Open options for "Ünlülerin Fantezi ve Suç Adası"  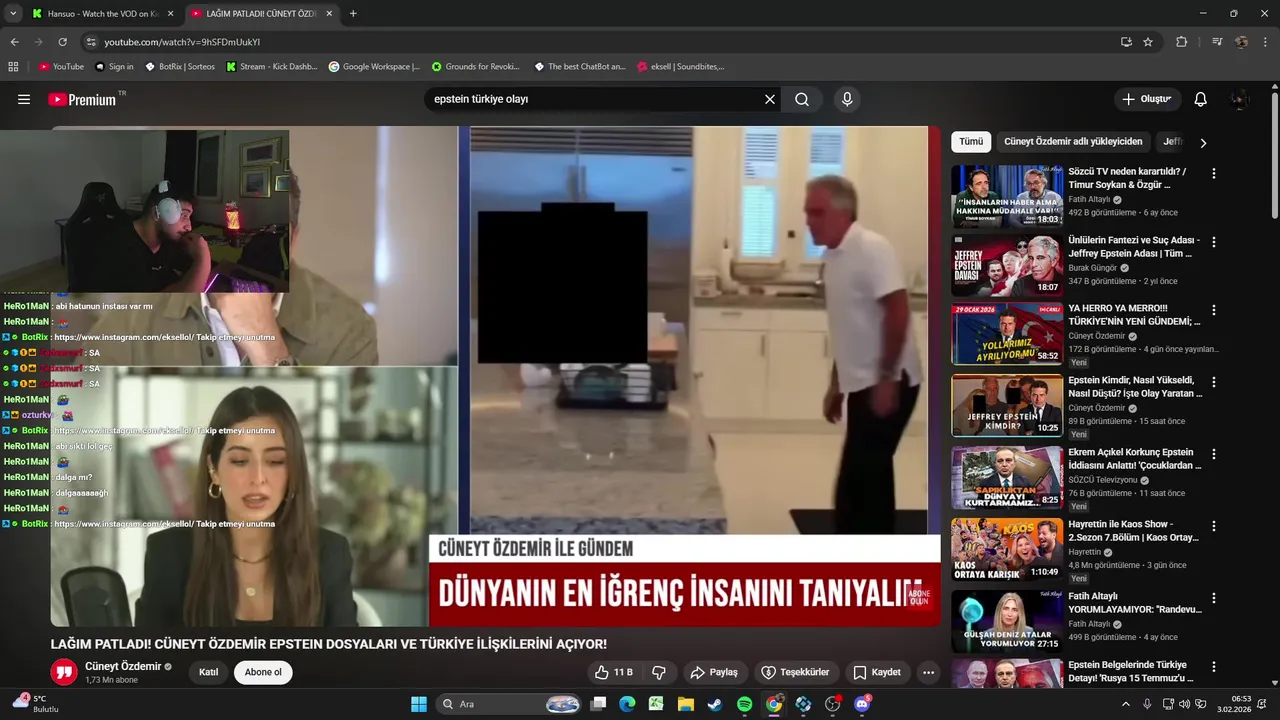(x=1214, y=242)
